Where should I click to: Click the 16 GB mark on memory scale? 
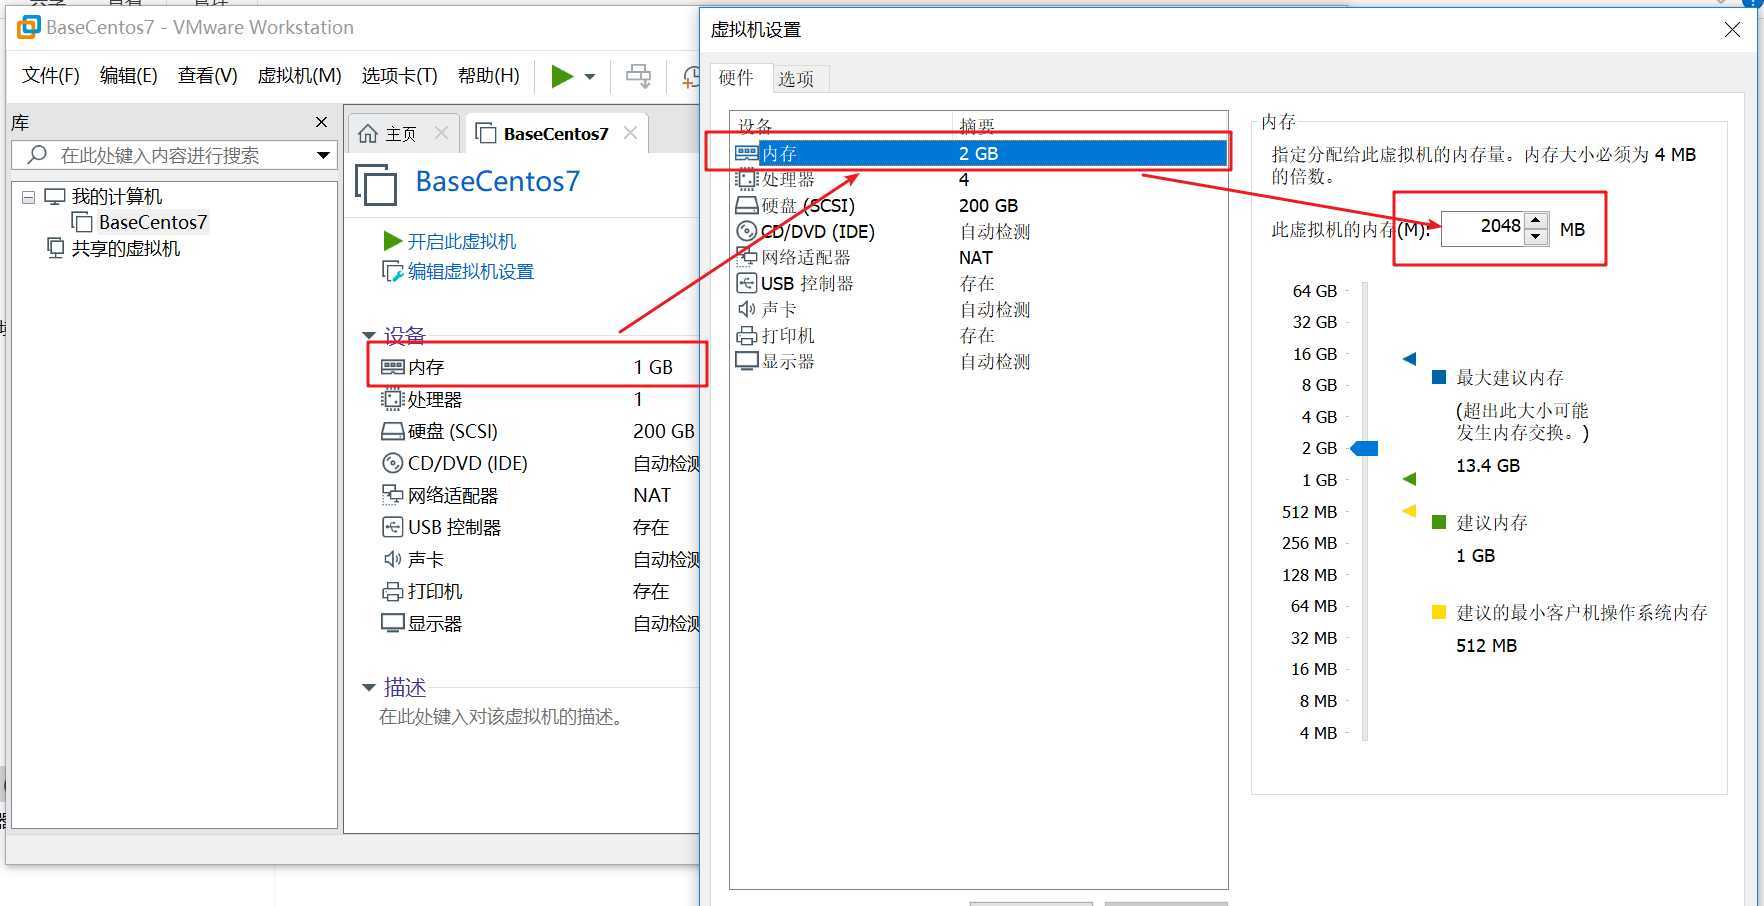[x=1314, y=354]
